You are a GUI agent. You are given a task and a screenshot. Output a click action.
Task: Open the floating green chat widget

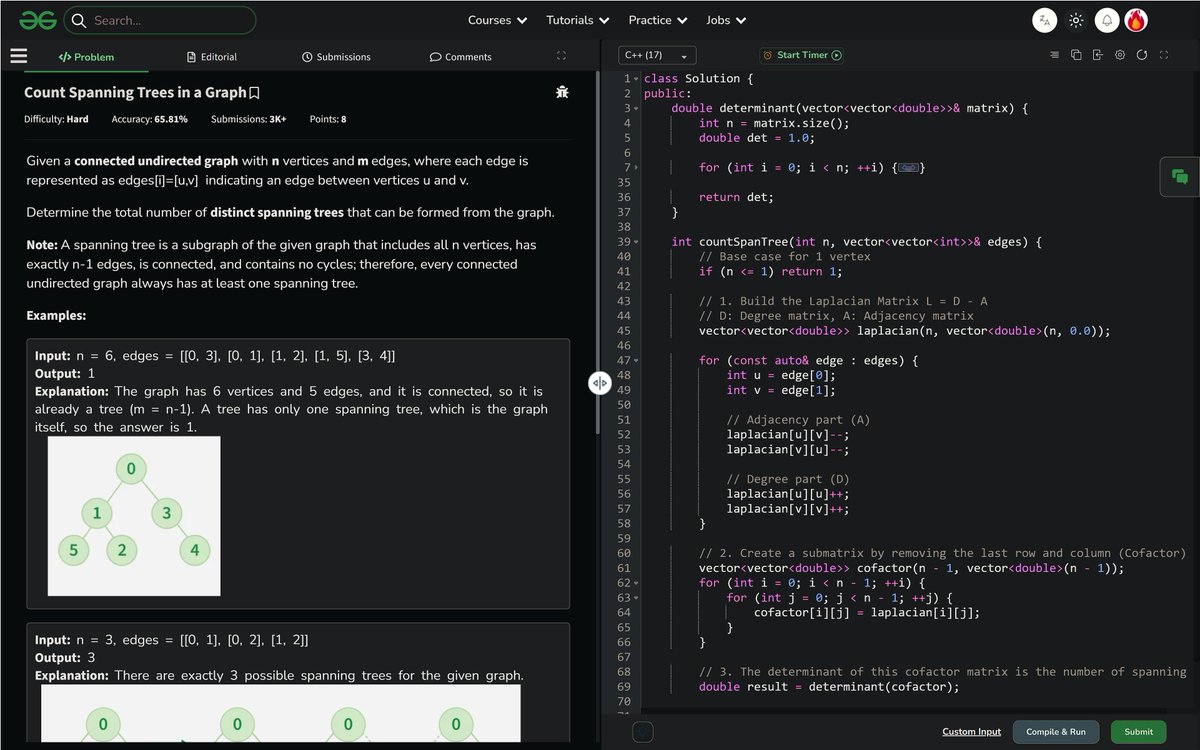pos(1180,177)
